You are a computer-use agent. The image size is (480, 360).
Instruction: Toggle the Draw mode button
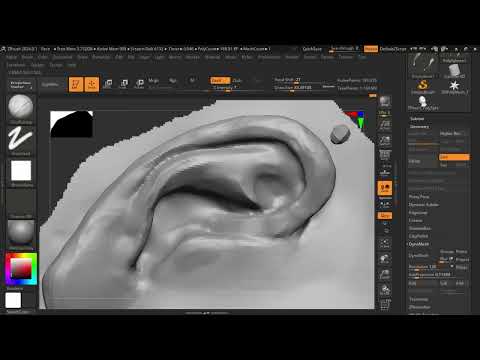pyautogui.click(x=92, y=84)
